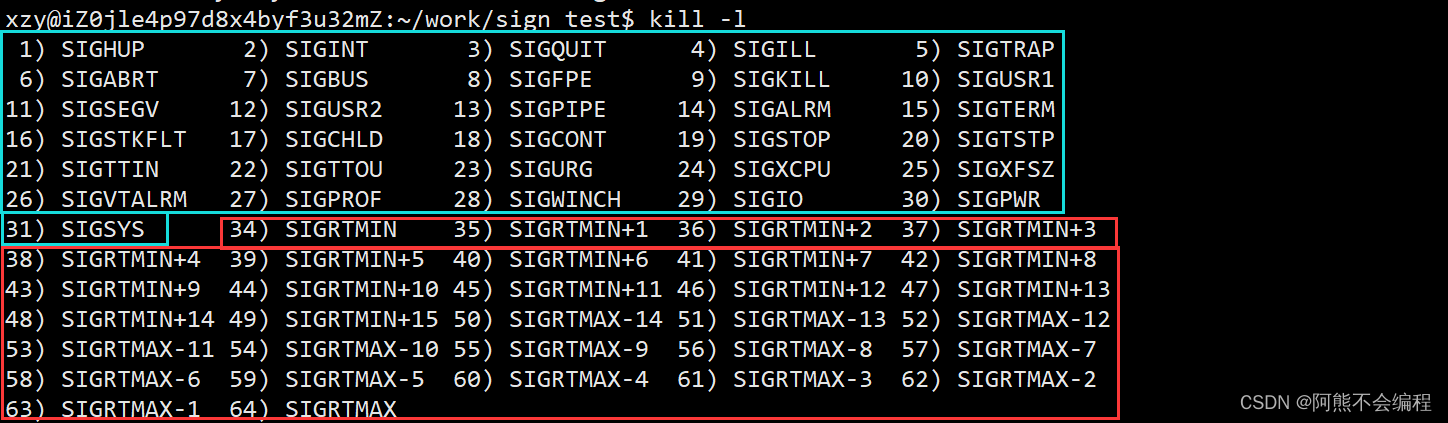This screenshot has width=1448, height=423.
Task: Select SIGRTMIN+12 signal text
Action: pos(810,290)
